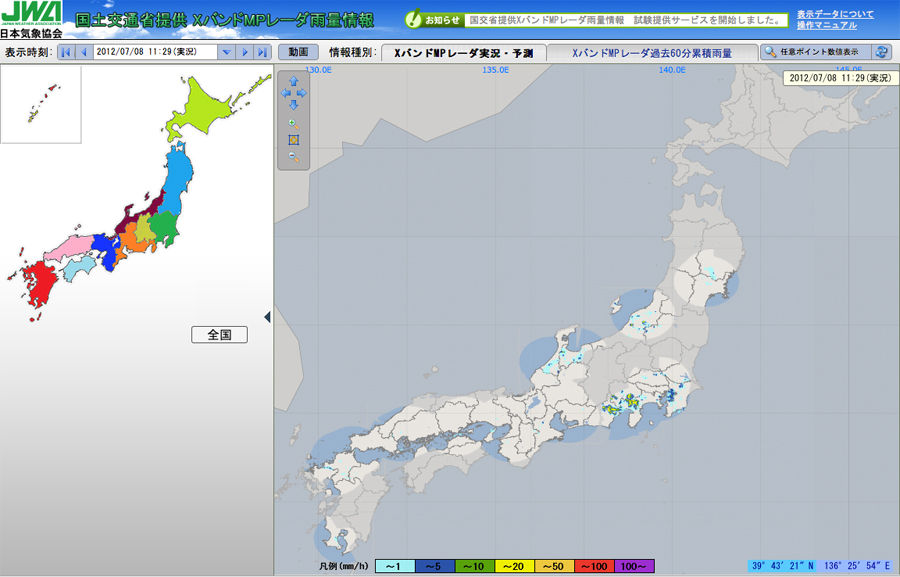Screen dimensions: 900x577
Task: Click the 135.0E longitude label
Action: (495, 70)
